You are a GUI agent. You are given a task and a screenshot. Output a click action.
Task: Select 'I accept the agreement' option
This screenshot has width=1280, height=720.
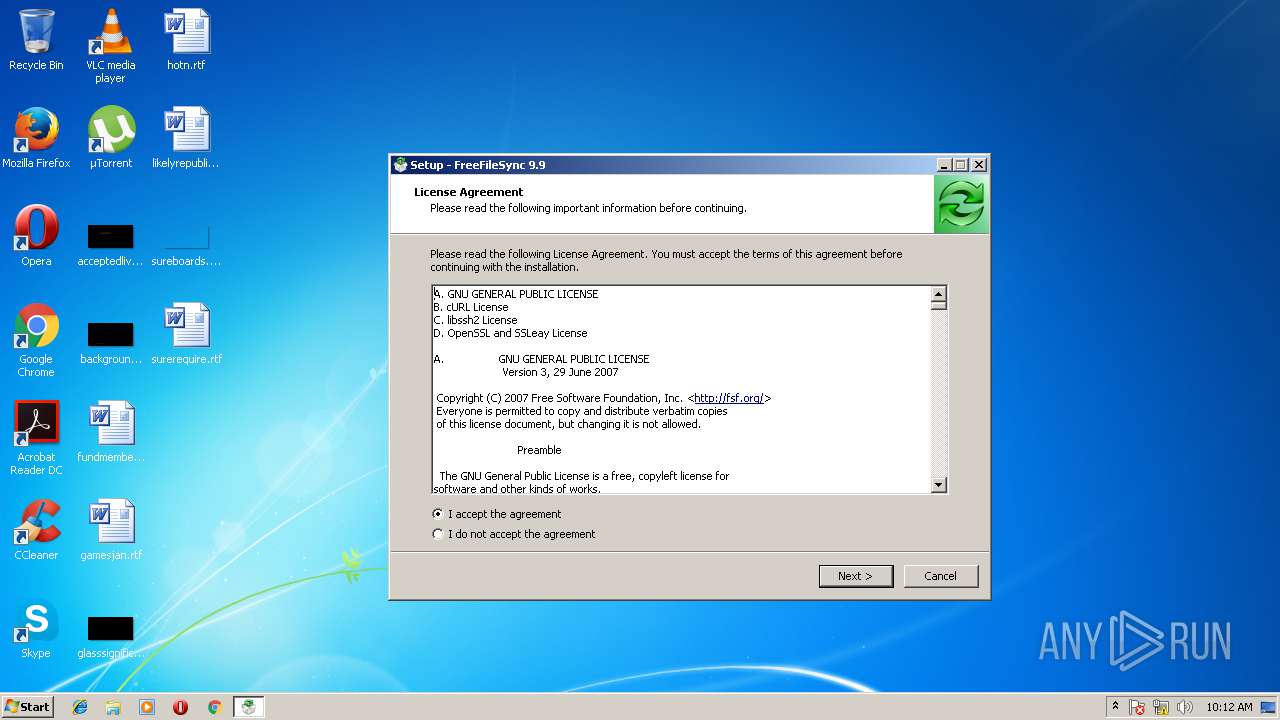[x=497, y=514]
